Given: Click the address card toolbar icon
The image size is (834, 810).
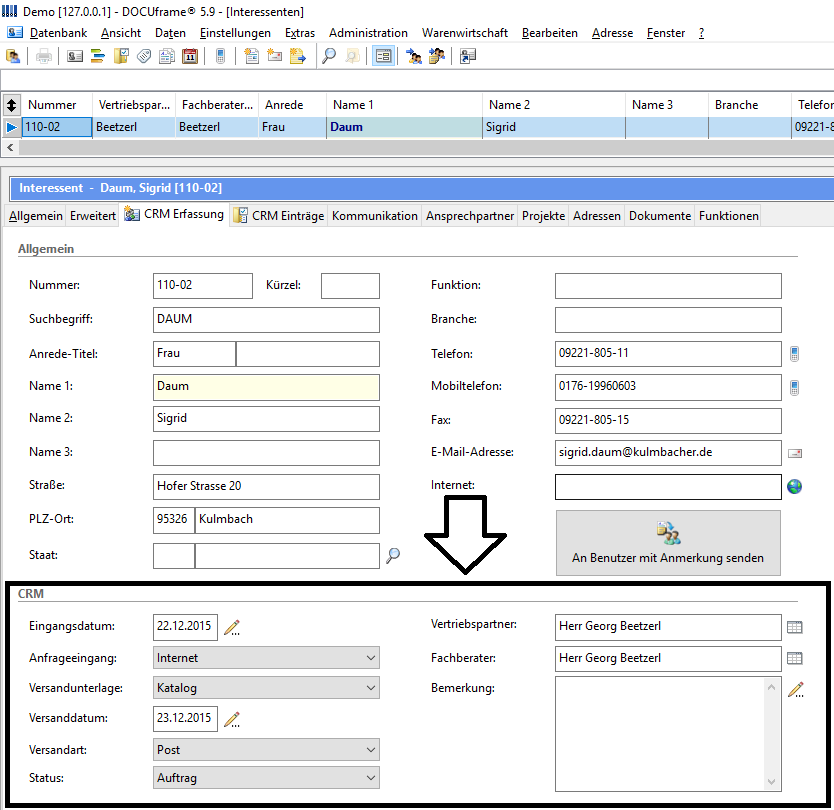Looking at the screenshot, I should (x=75, y=56).
